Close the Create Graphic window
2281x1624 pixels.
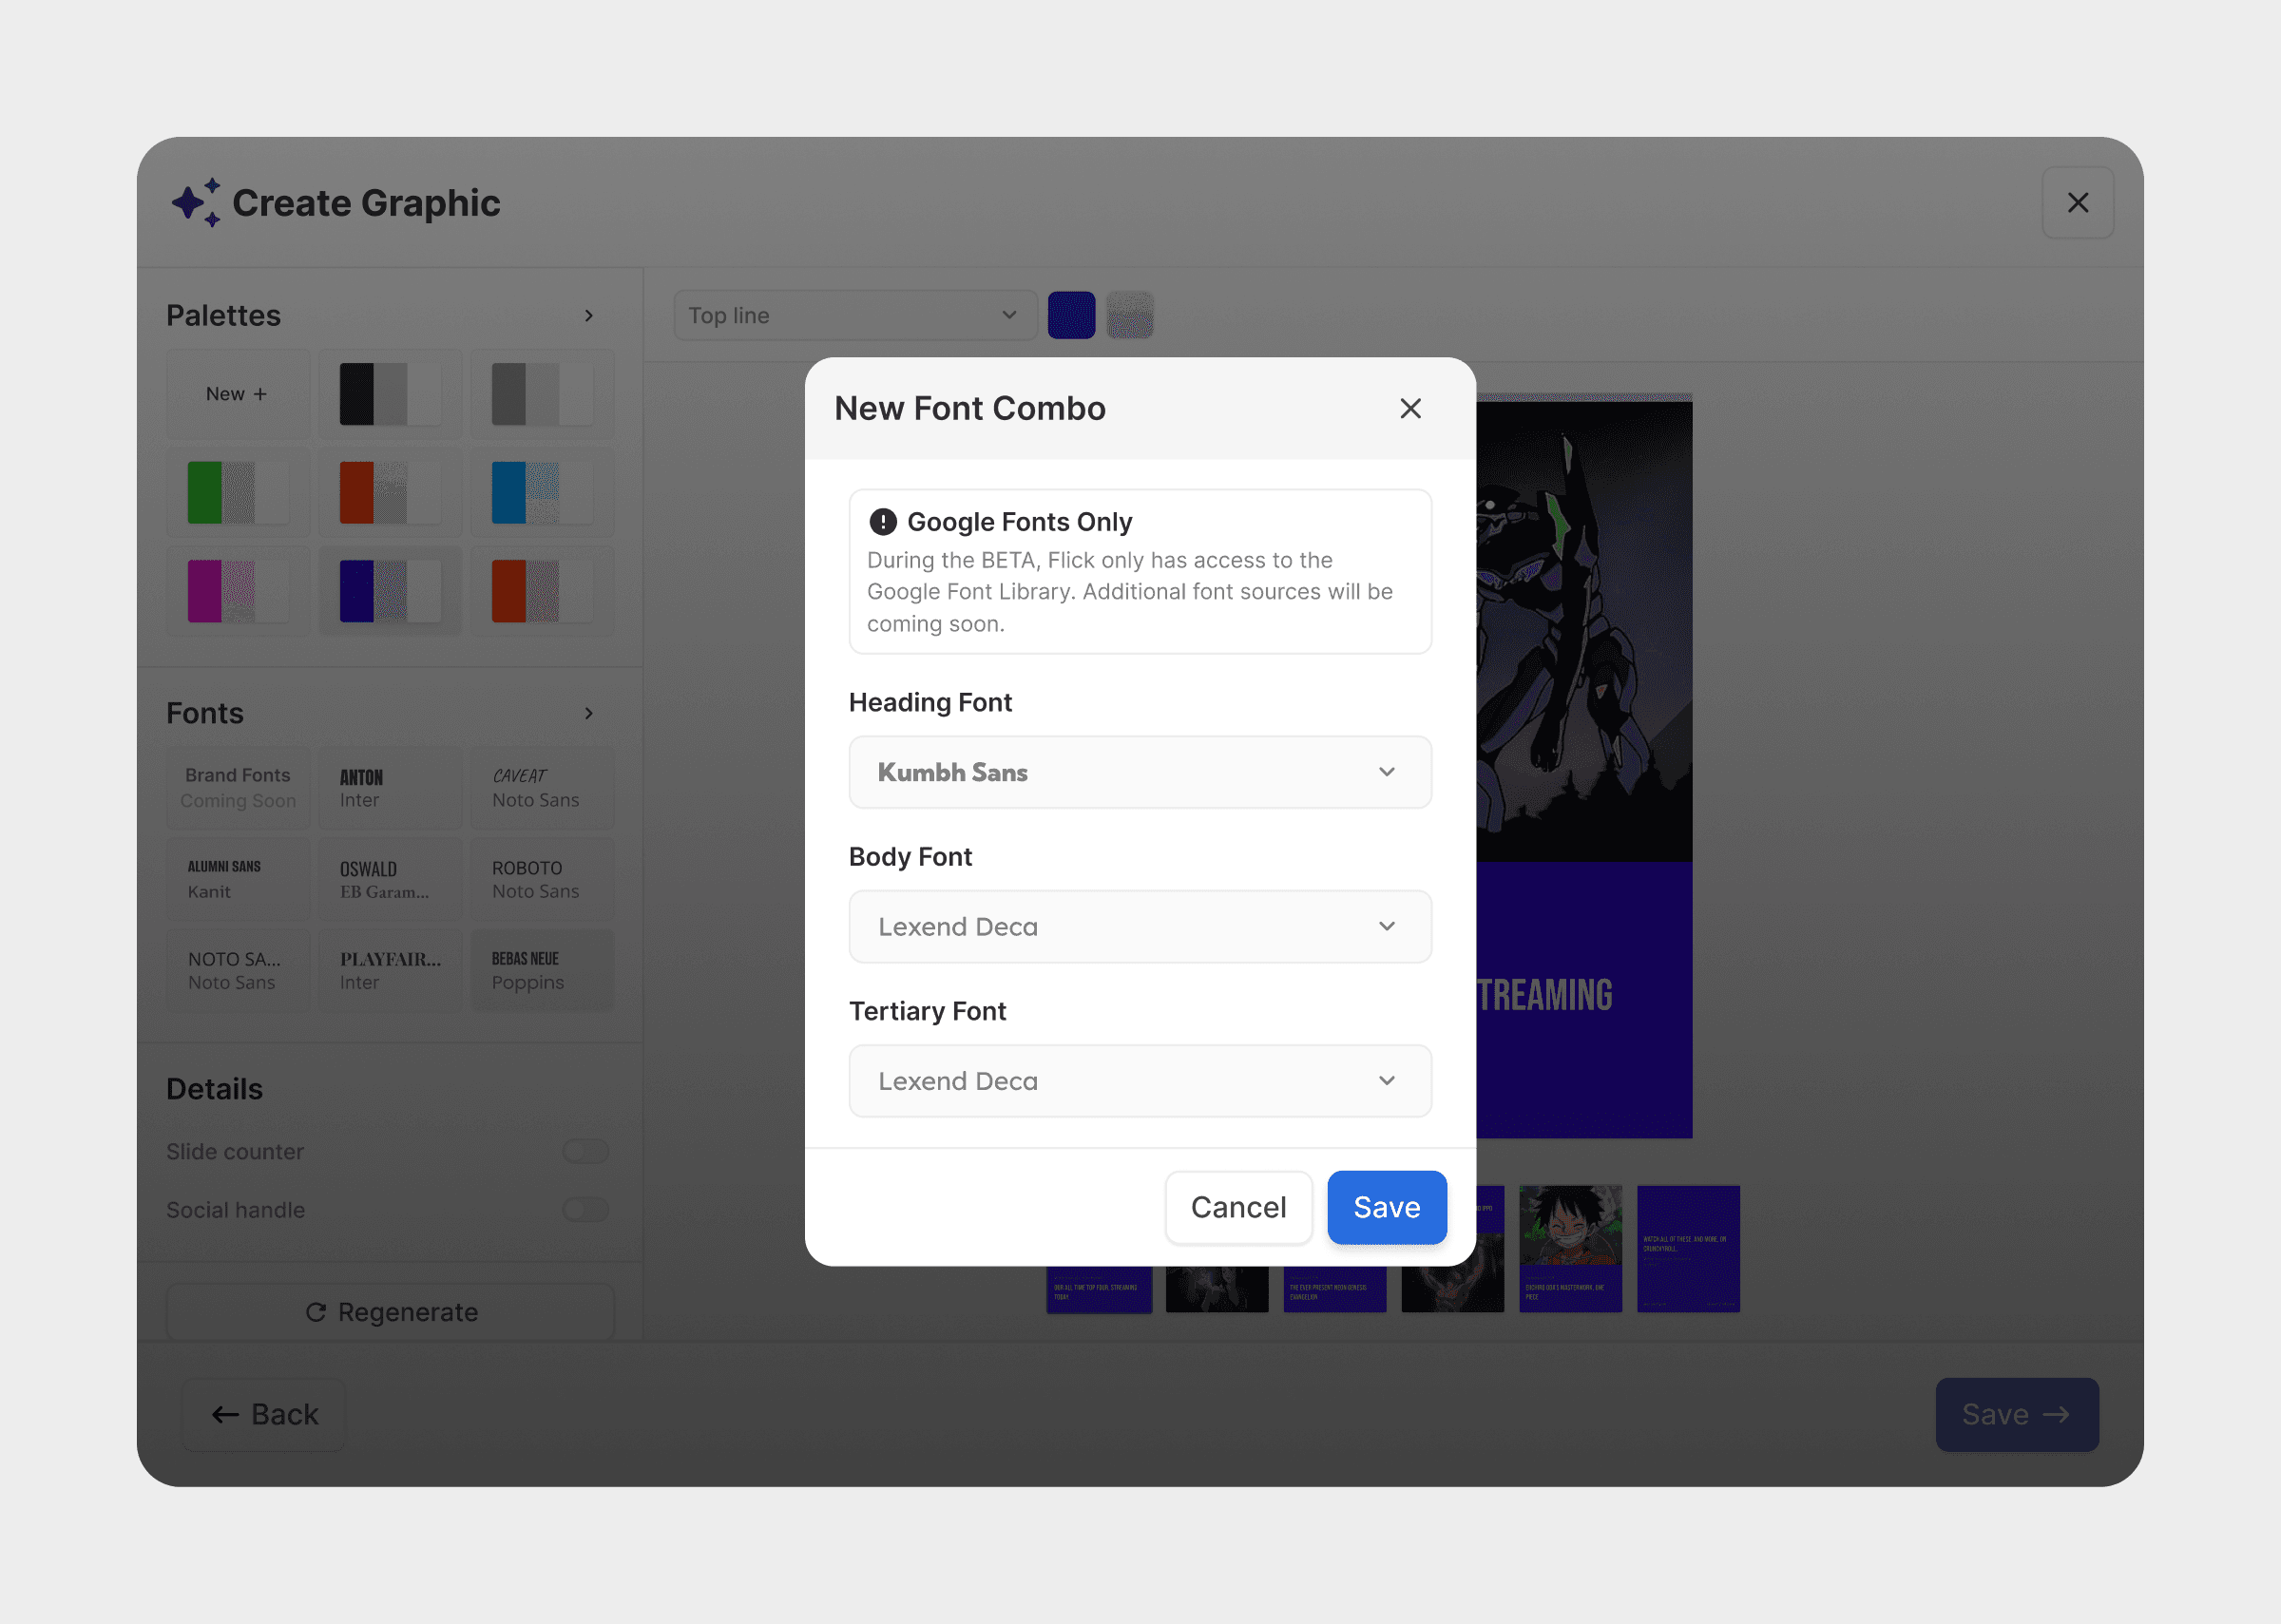coord(2077,203)
